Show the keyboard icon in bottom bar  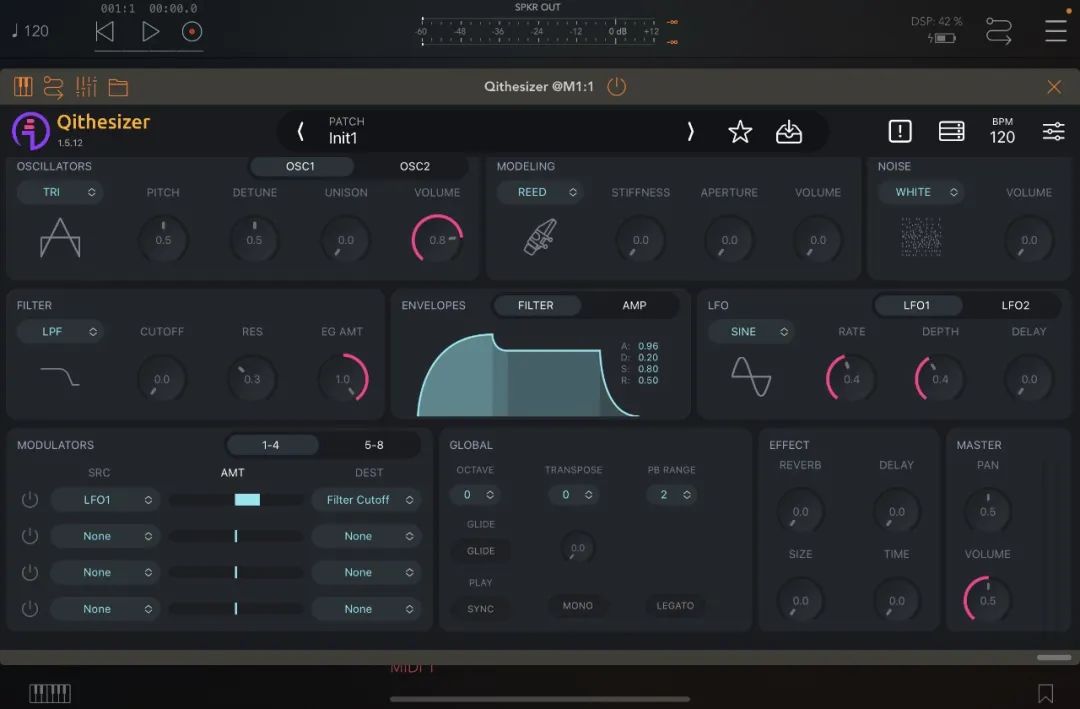50,693
